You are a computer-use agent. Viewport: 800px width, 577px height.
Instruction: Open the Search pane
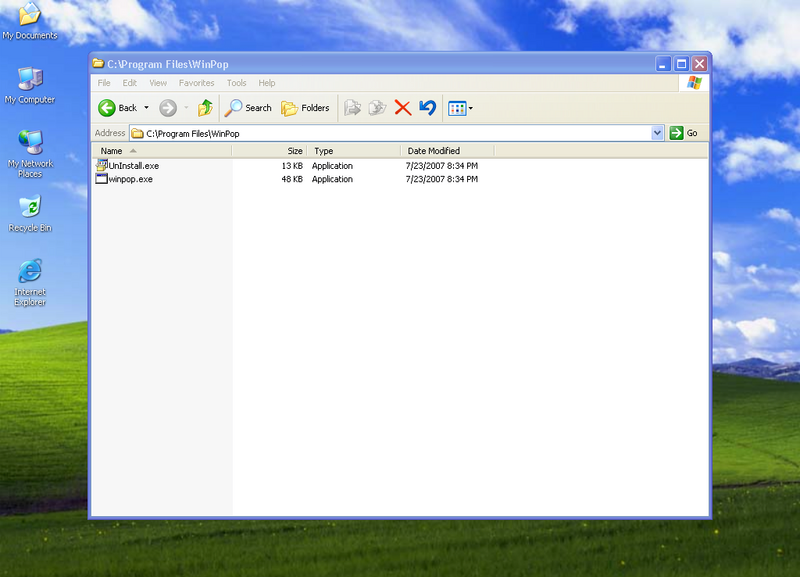point(248,108)
